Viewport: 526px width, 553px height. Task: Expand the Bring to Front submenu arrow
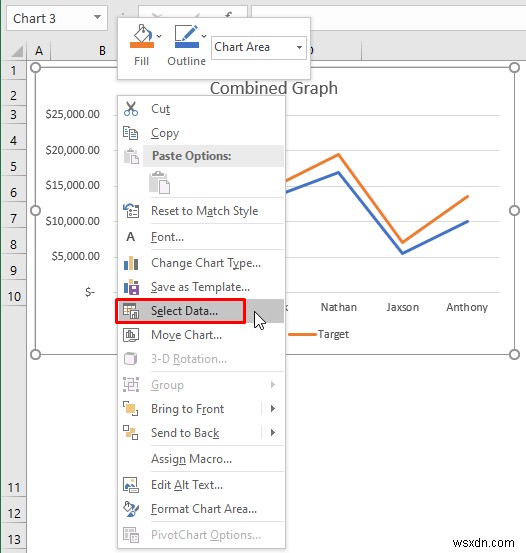click(x=273, y=409)
